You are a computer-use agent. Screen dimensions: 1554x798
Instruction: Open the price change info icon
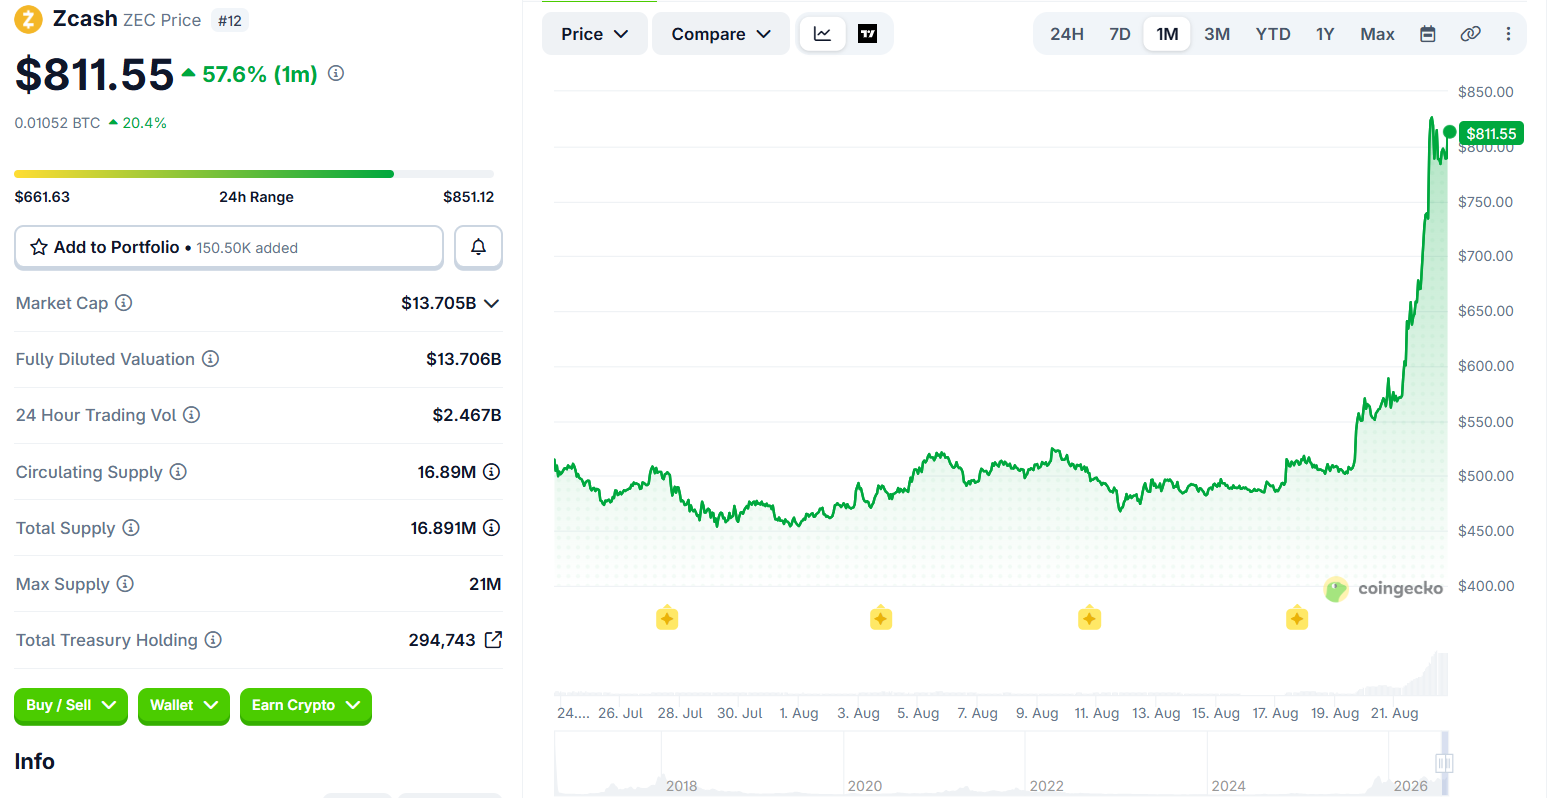[x=336, y=73]
